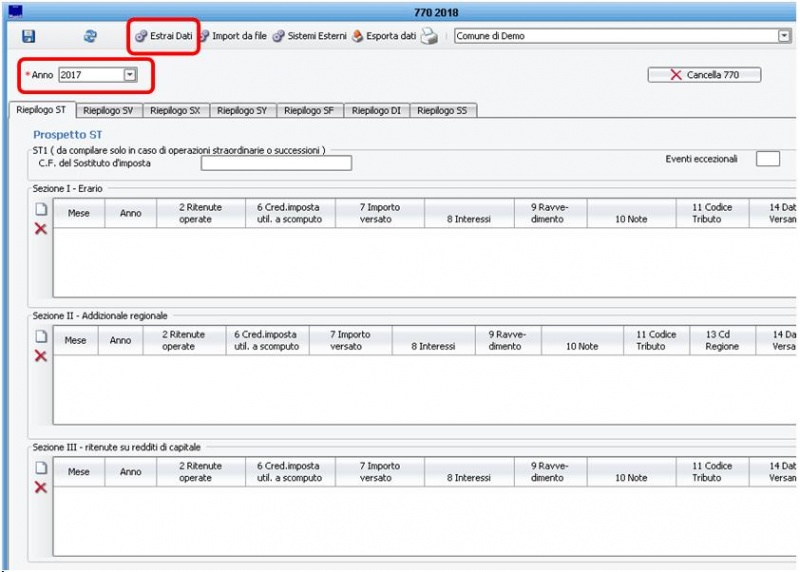The height and width of the screenshot is (572, 800).
Task: Click Estrai Dati in the toolbar
Action: 163,36
